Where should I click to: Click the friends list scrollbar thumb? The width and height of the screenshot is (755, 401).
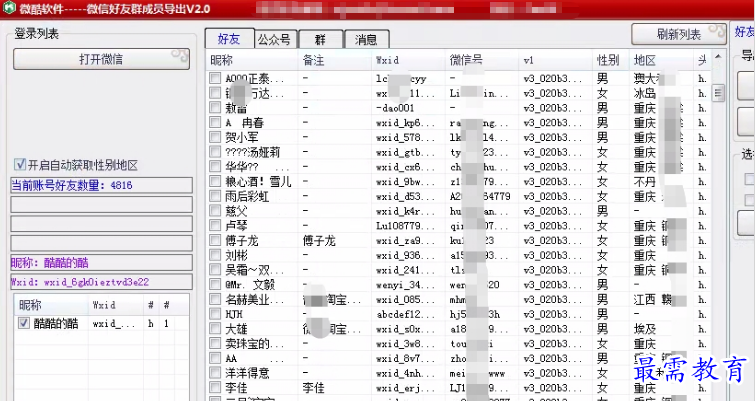718,93
